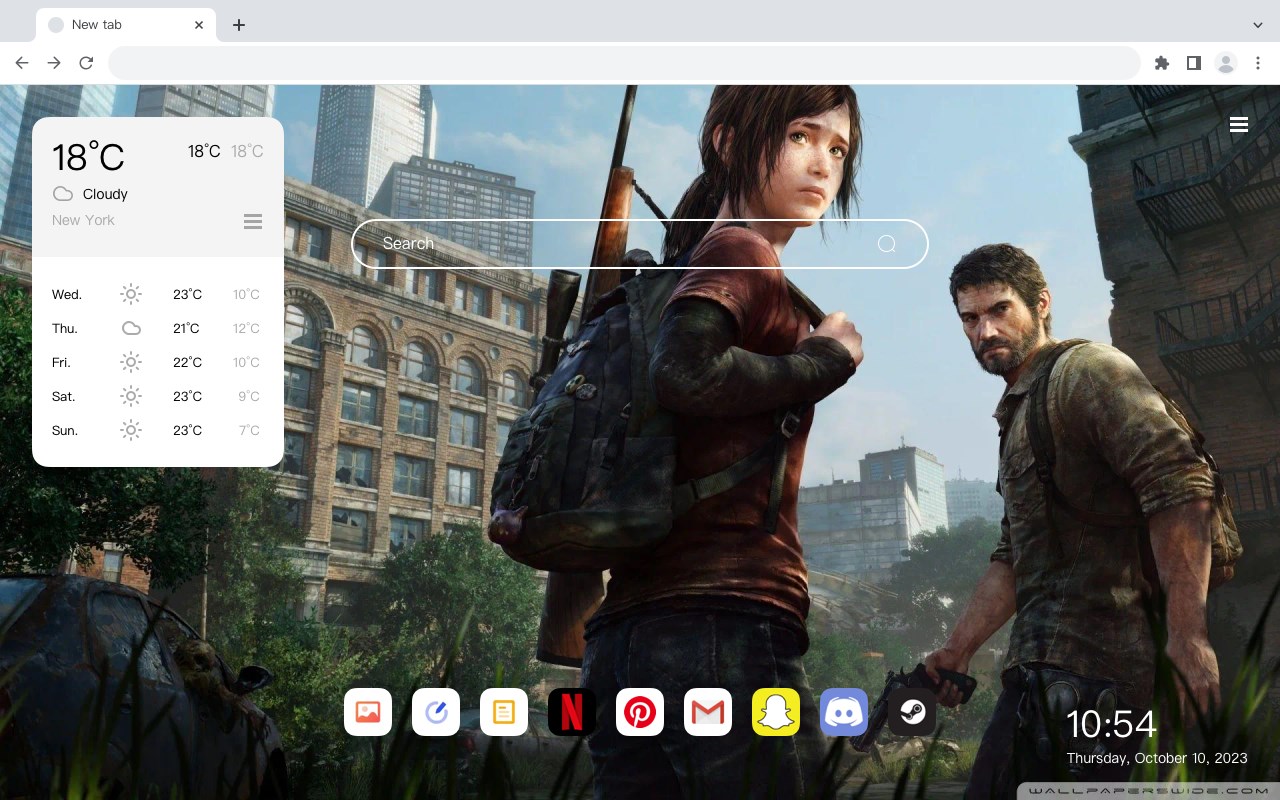The width and height of the screenshot is (1280, 800).
Task: Open the page hamburger menu at top right
Action: click(x=1239, y=125)
